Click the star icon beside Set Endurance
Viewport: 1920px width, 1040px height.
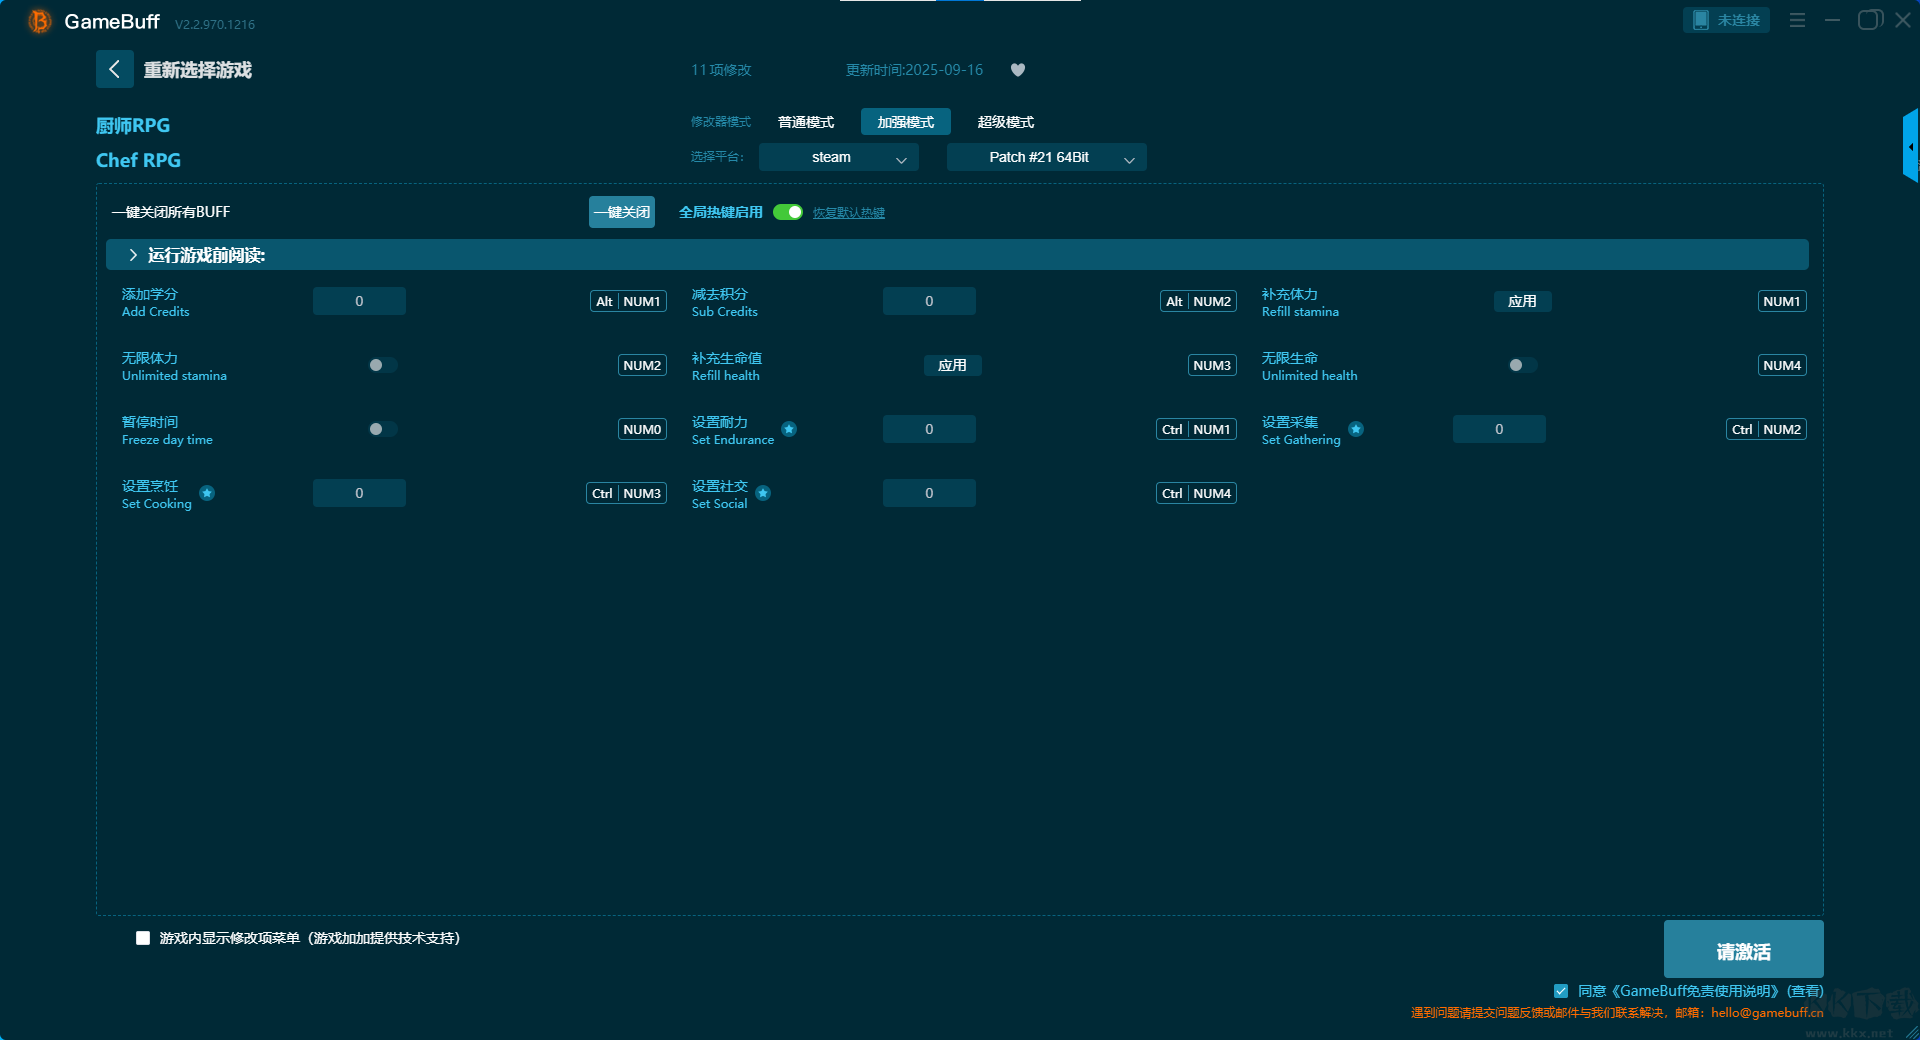point(789,429)
